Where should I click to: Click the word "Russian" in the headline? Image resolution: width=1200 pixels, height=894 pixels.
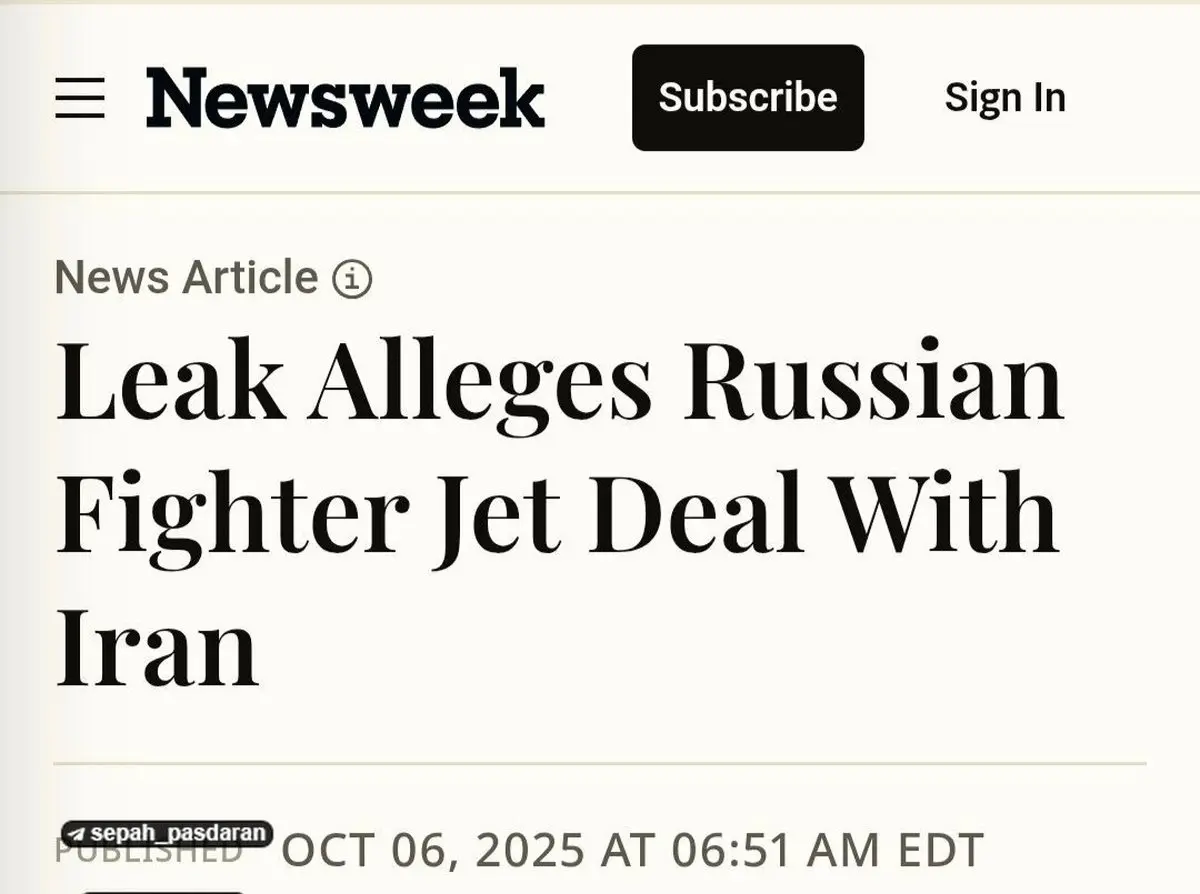(x=873, y=383)
